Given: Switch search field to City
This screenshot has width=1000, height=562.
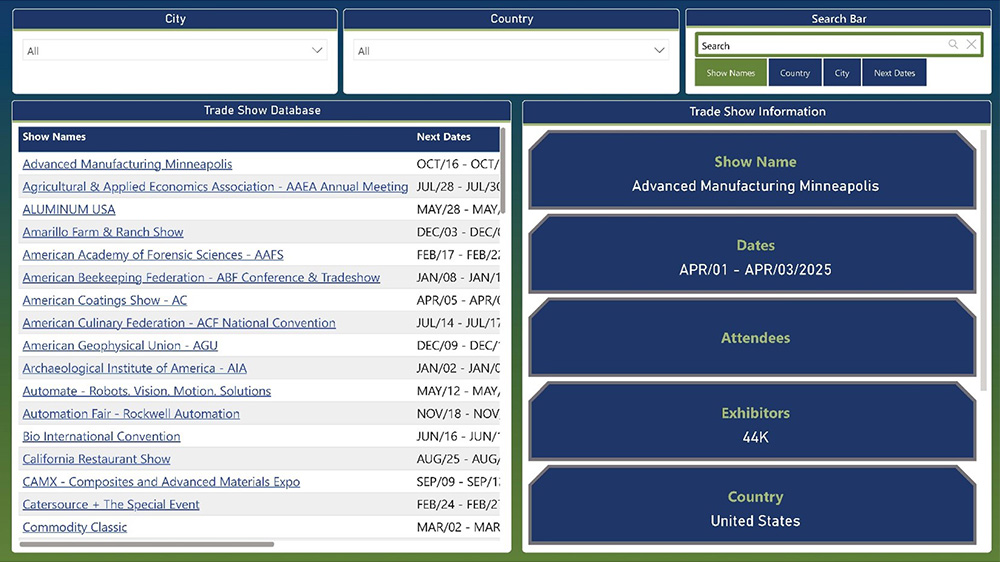Looking at the screenshot, I should [x=842, y=73].
